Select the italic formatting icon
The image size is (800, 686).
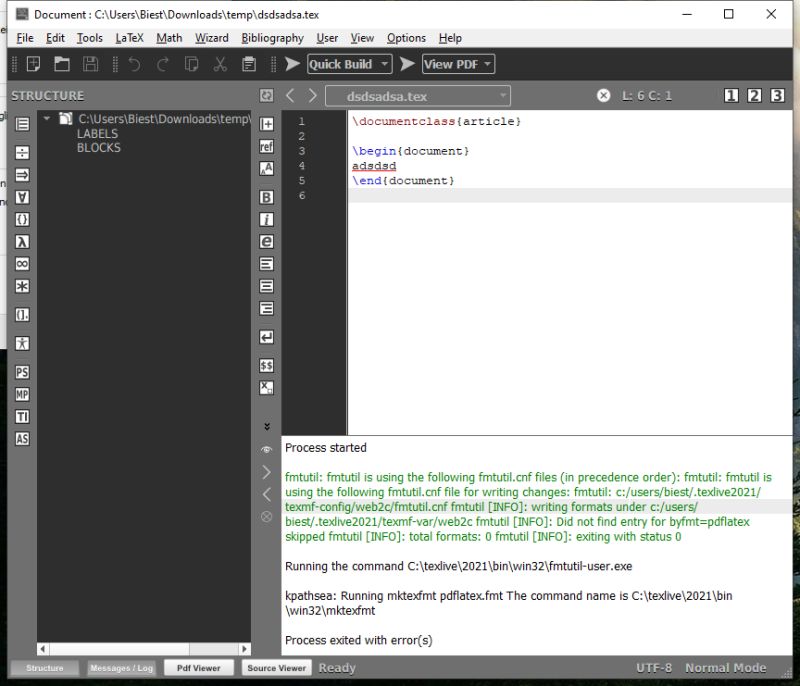[x=266, y=219]
